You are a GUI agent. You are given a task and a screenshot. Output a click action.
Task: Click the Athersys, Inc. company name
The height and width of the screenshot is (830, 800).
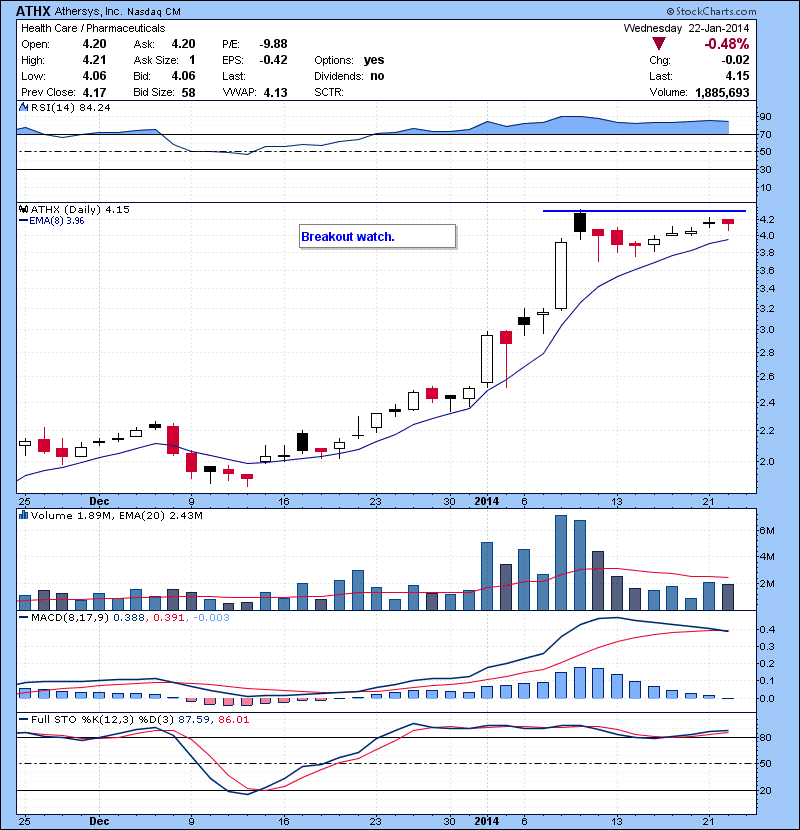coord(88,12)
